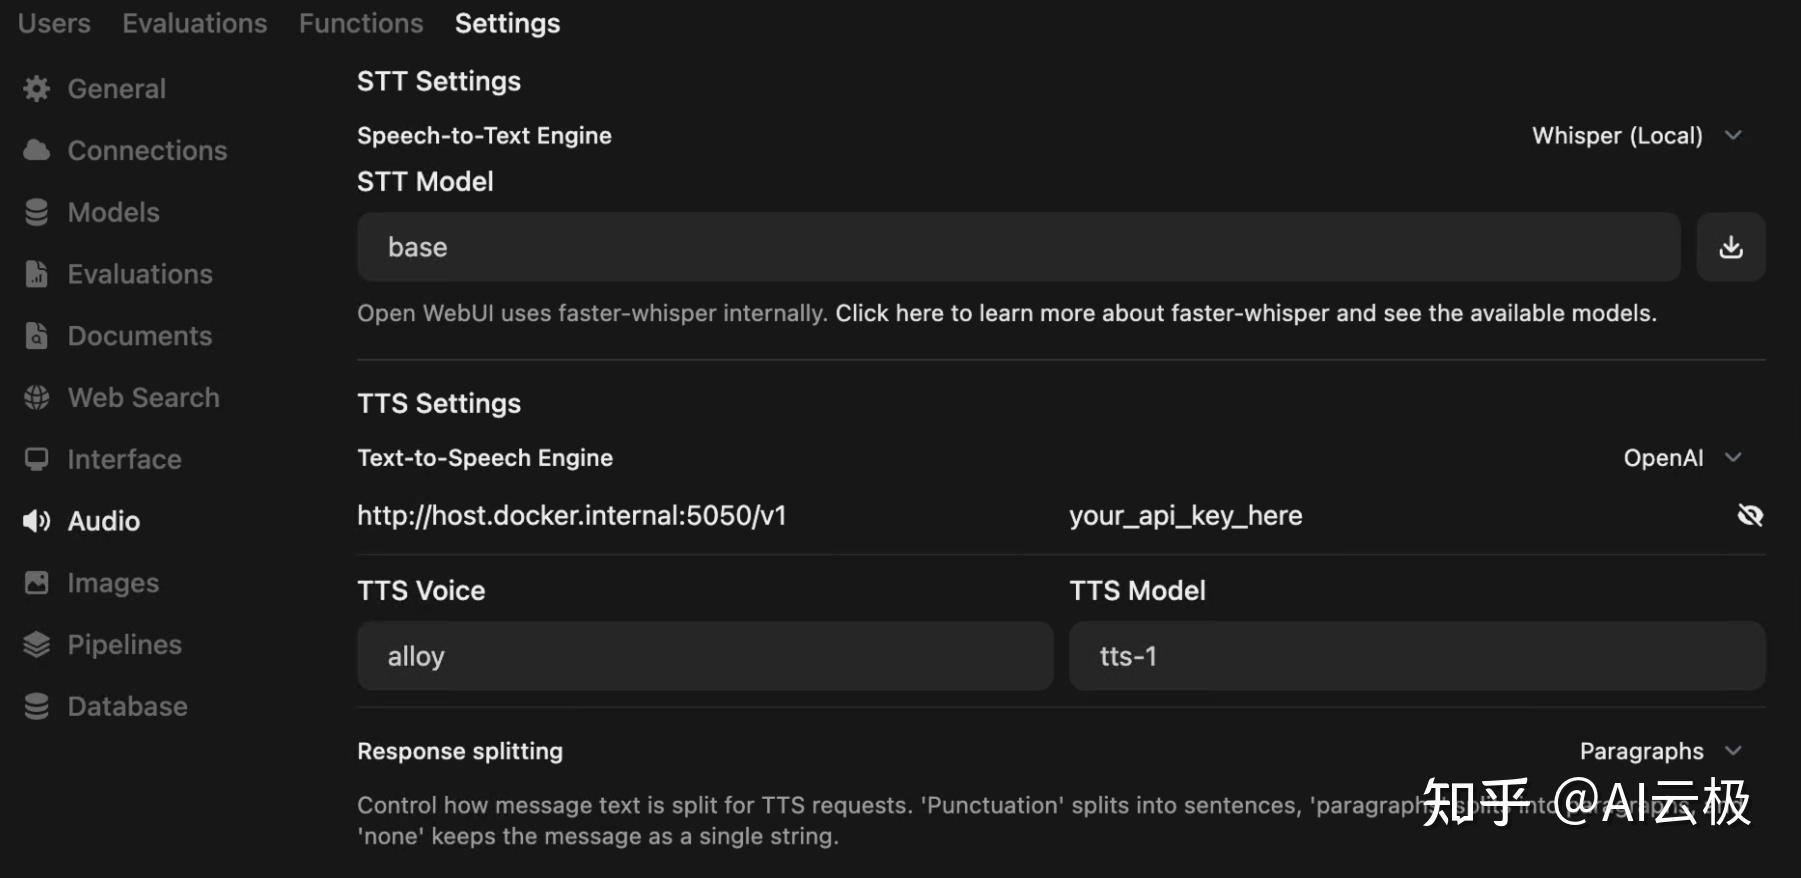Image resolution: width=1801 pixels, height=878 pixels.
Task: Select the Pipelines stack icon
Action: pos(36,644)
